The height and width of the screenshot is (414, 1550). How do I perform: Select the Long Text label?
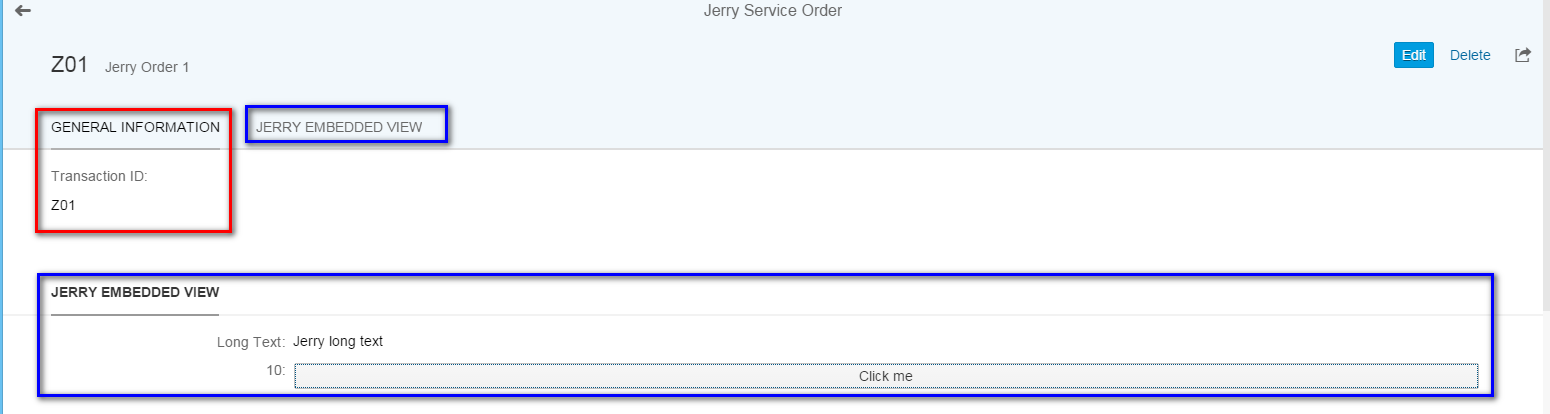[x=251, y=342]
